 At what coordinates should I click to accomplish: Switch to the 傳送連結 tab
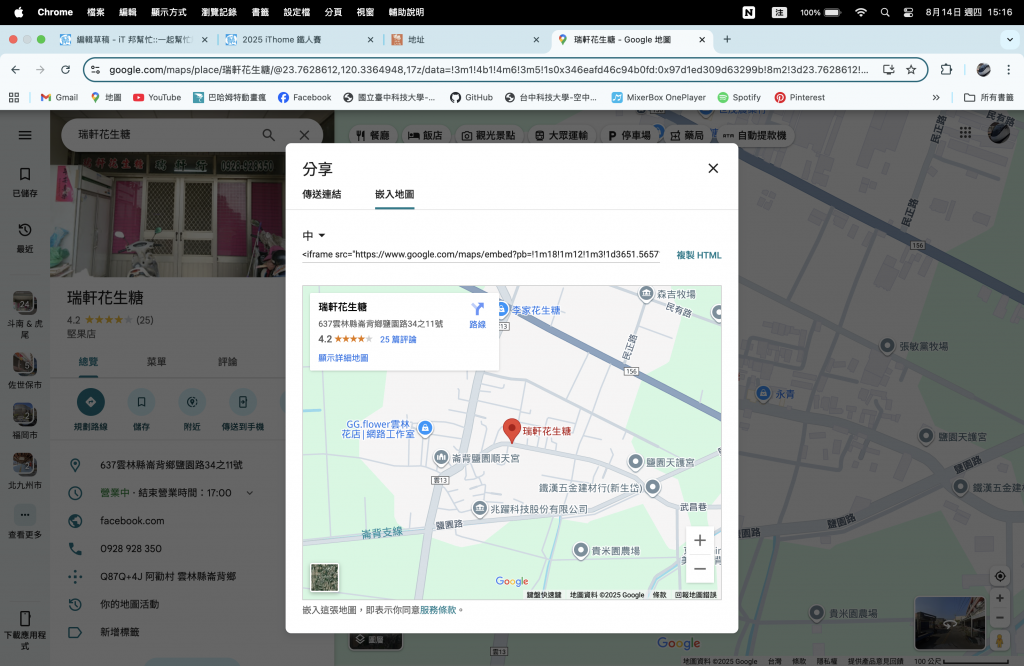[x=321, y=194]
